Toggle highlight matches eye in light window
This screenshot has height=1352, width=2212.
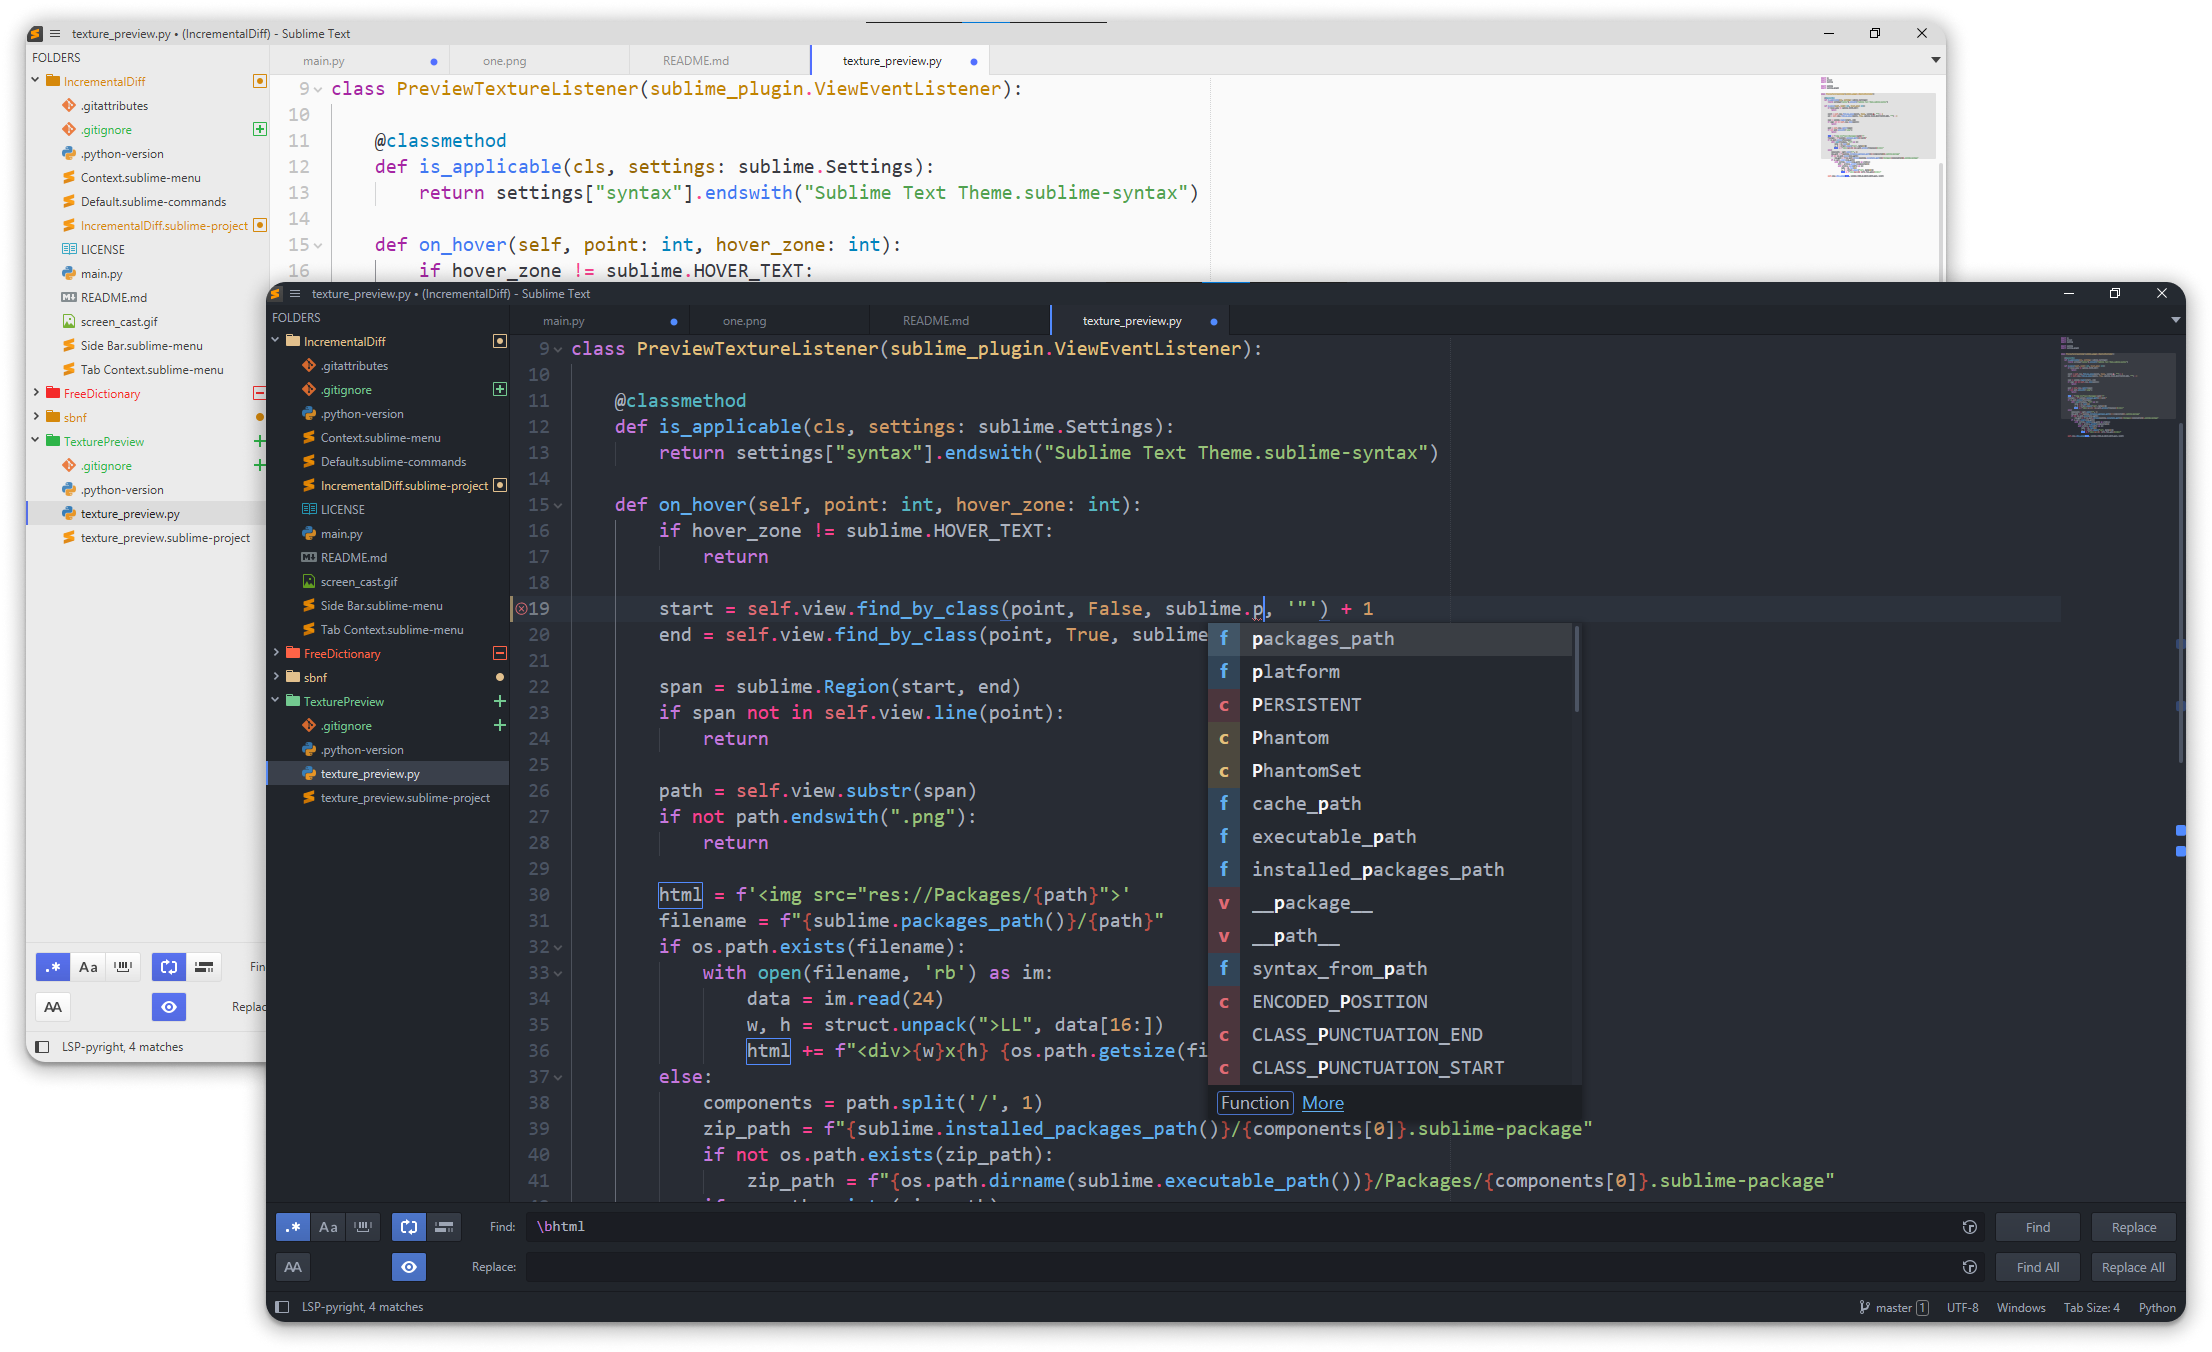(x=169, y=1007)
